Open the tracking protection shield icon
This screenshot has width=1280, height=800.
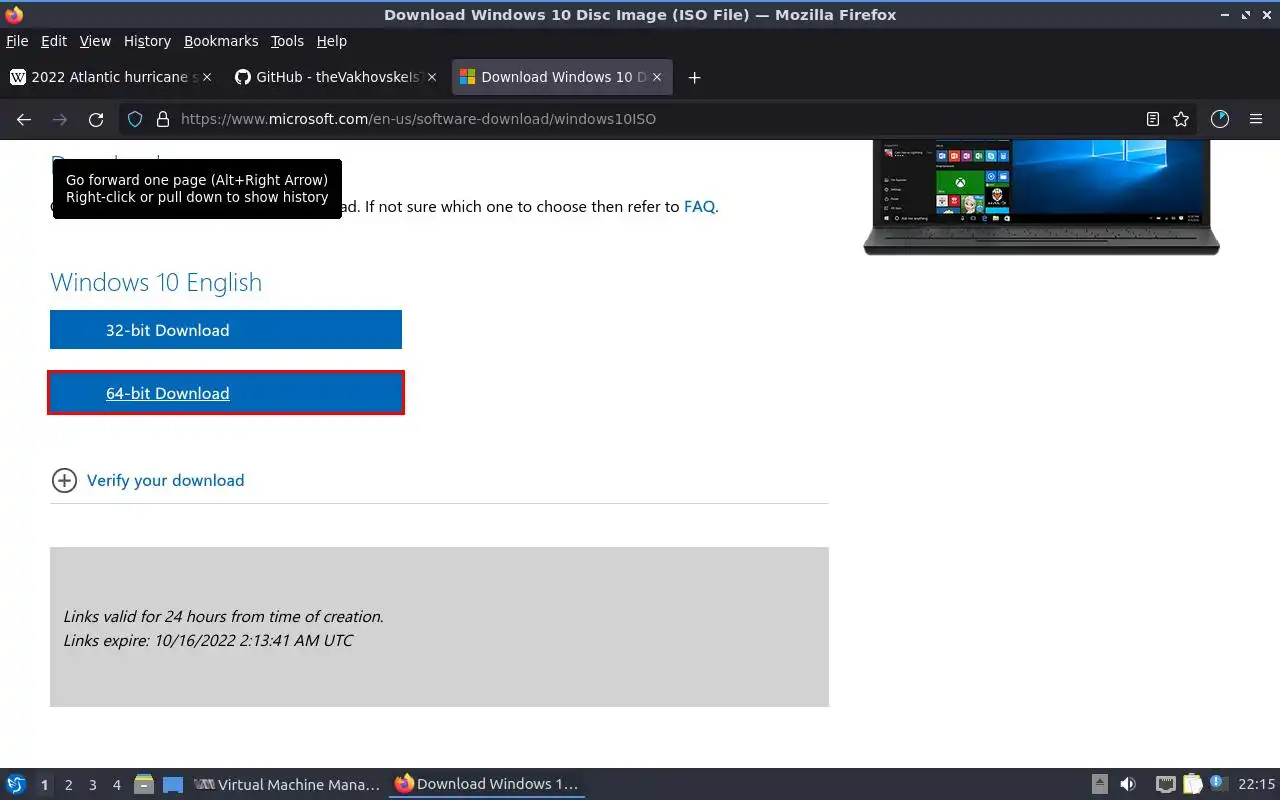135,119
